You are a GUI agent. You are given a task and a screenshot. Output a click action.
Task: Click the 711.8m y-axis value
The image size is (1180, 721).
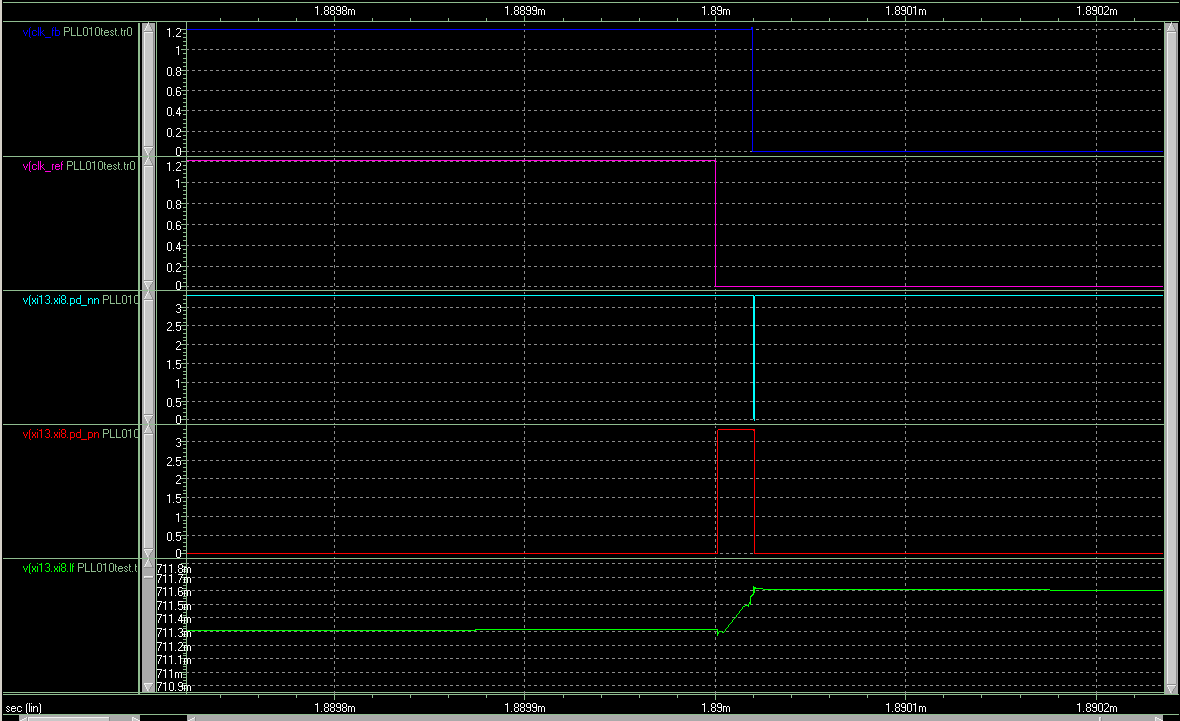point(174,568)
